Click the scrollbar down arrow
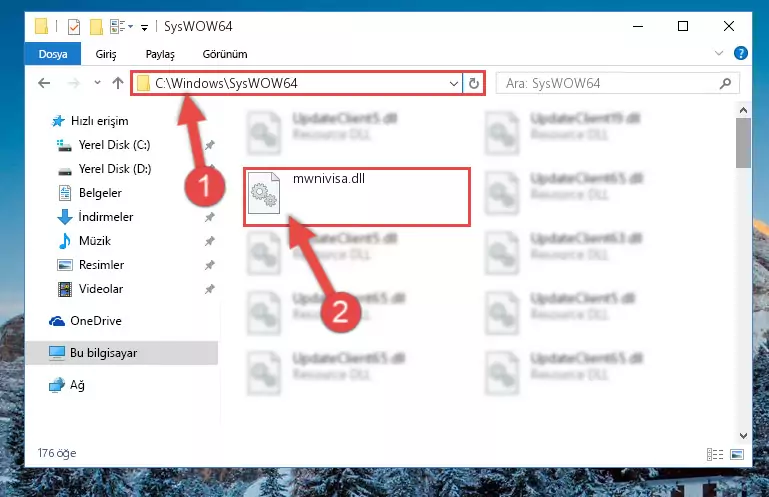The height and width of the screenshot is (497, 769). pos(743,436)
